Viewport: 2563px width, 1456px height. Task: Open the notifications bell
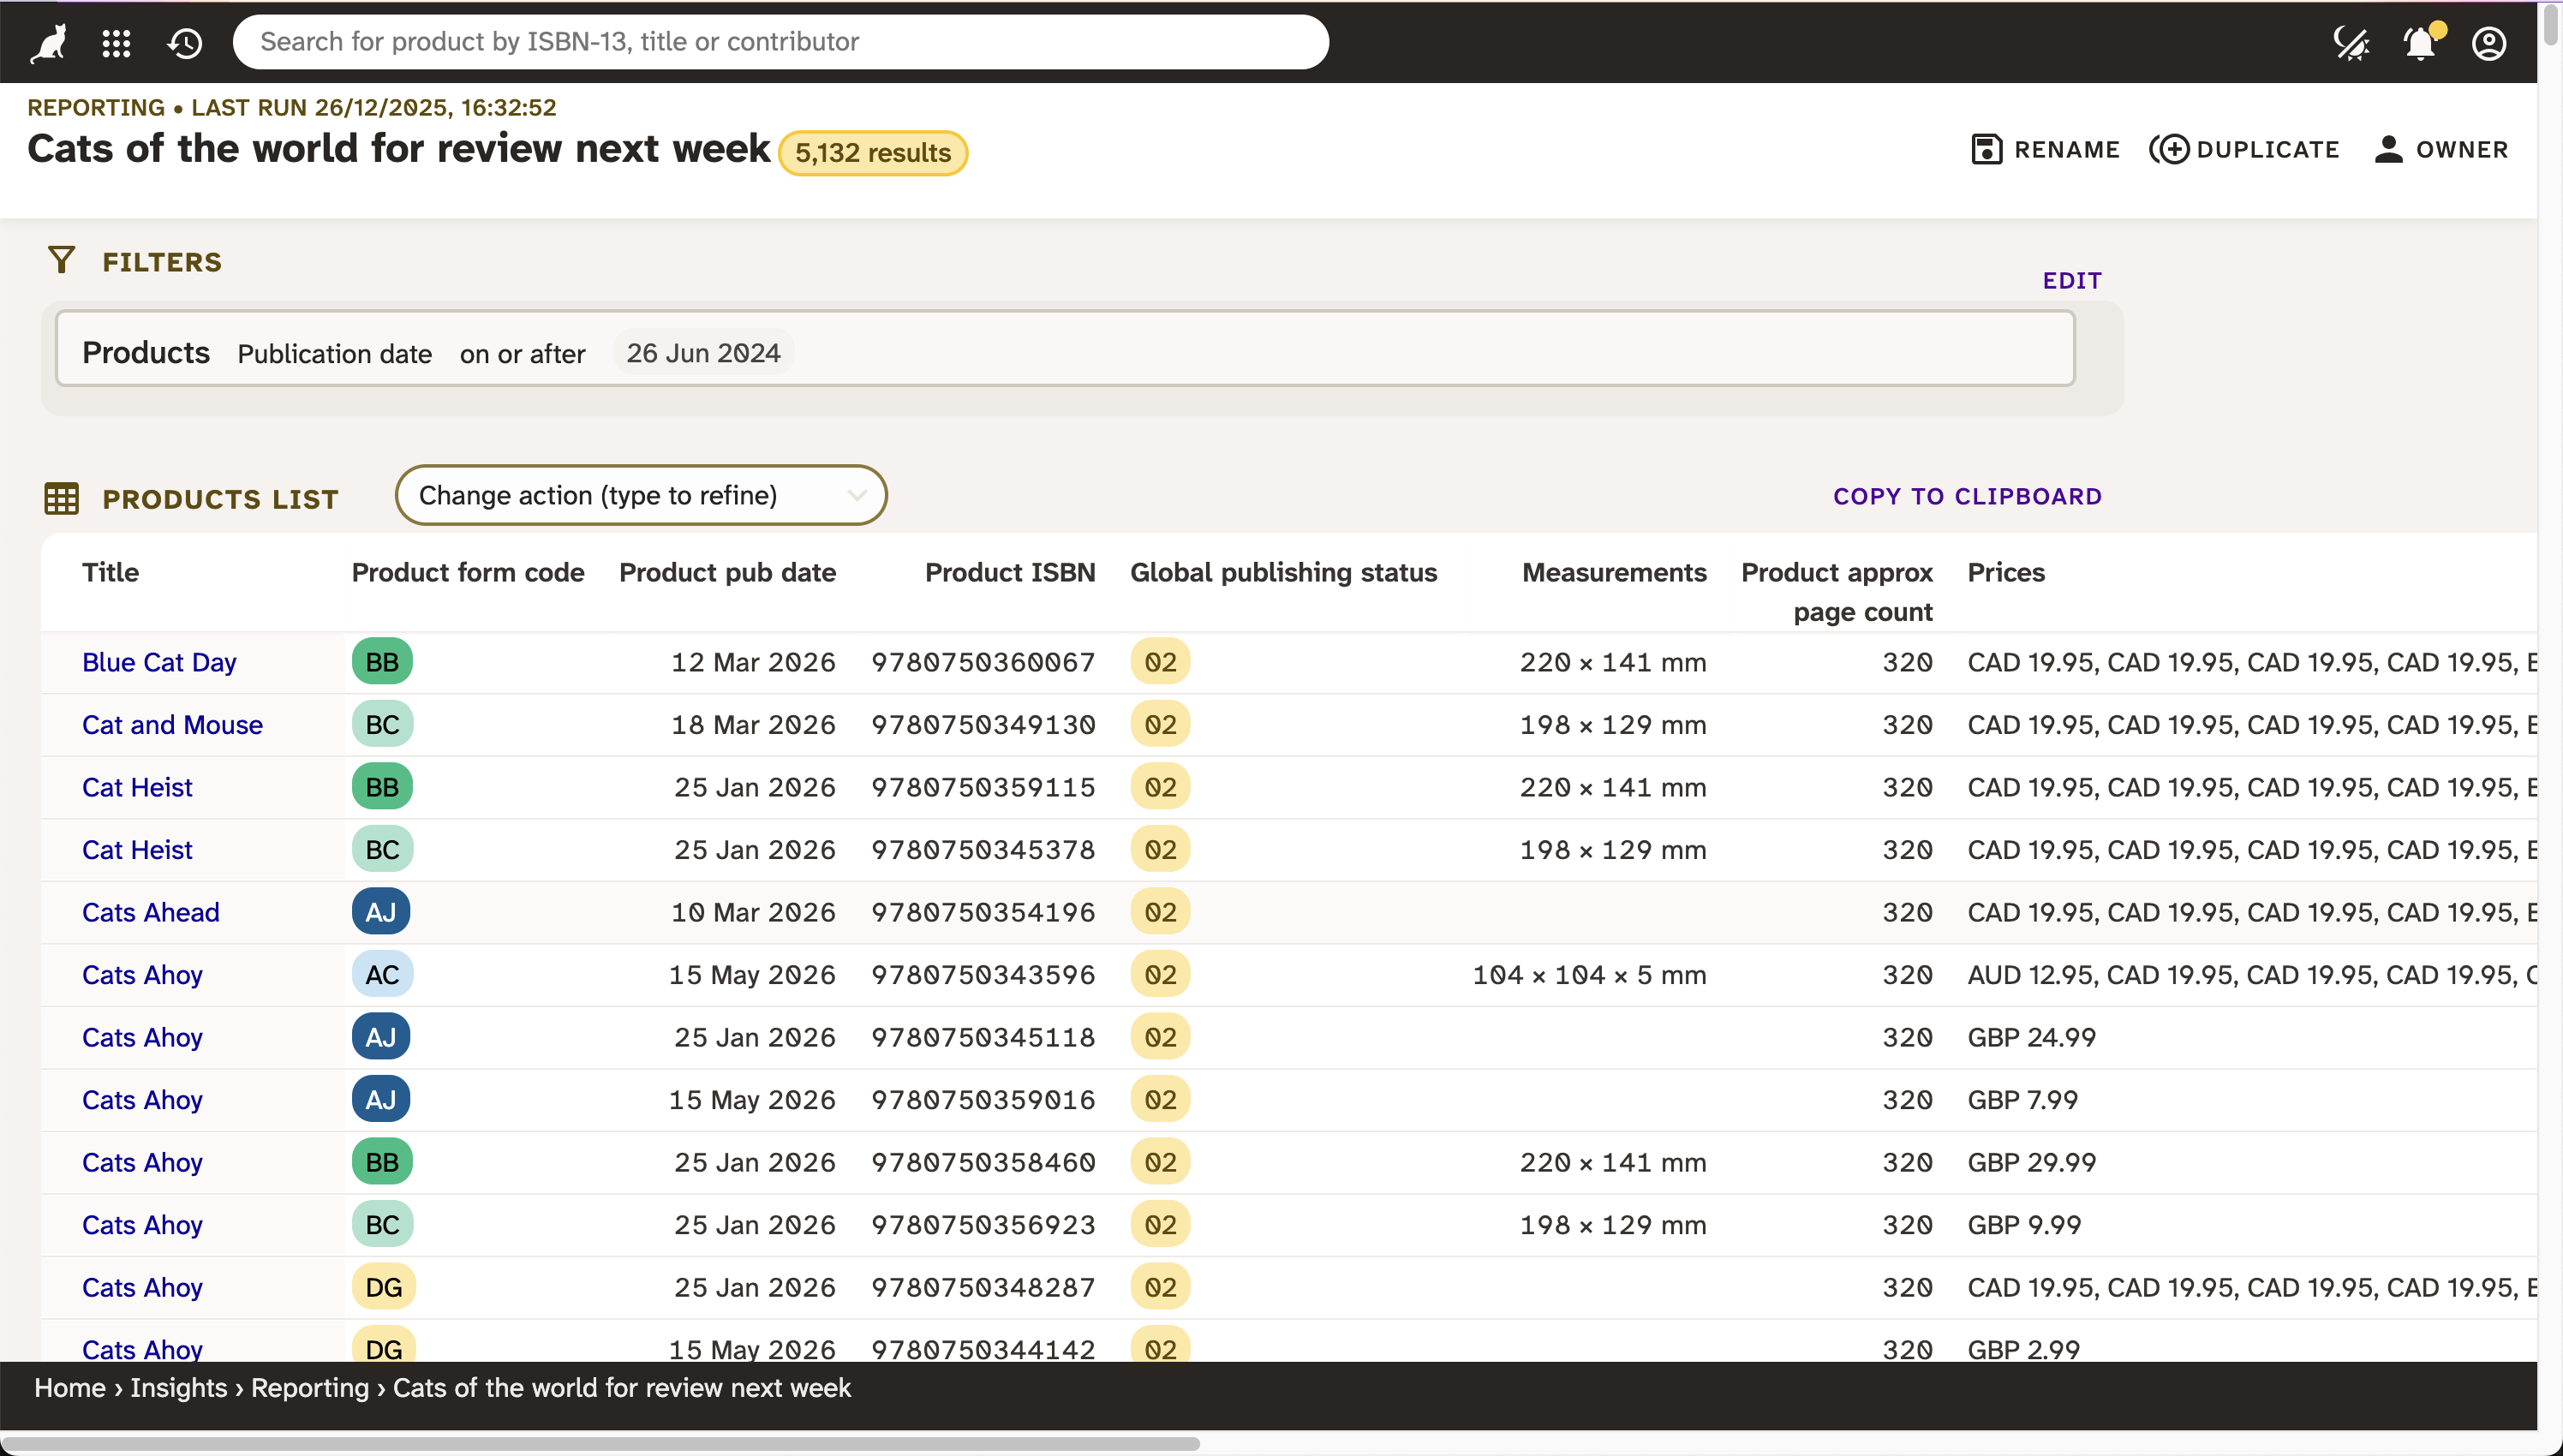pos(2420,42)
